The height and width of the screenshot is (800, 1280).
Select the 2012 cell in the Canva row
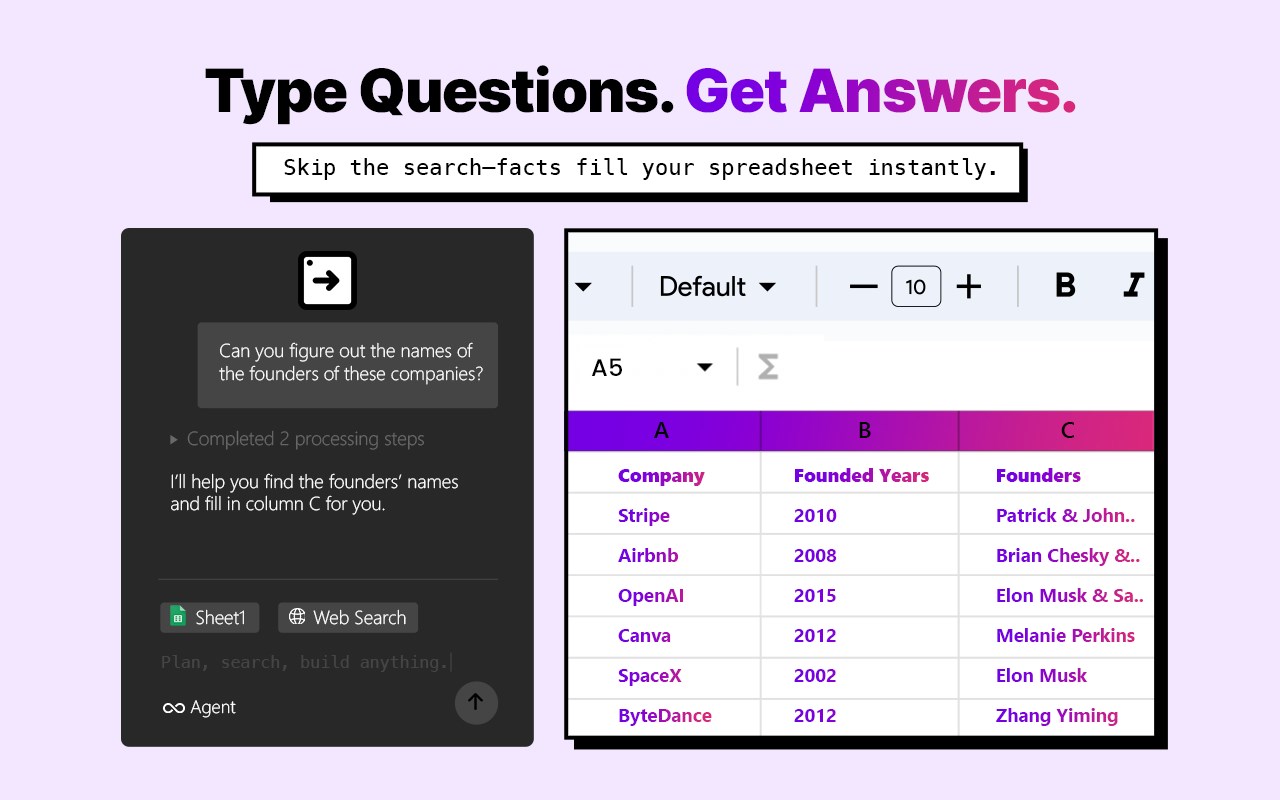point(860,635)
